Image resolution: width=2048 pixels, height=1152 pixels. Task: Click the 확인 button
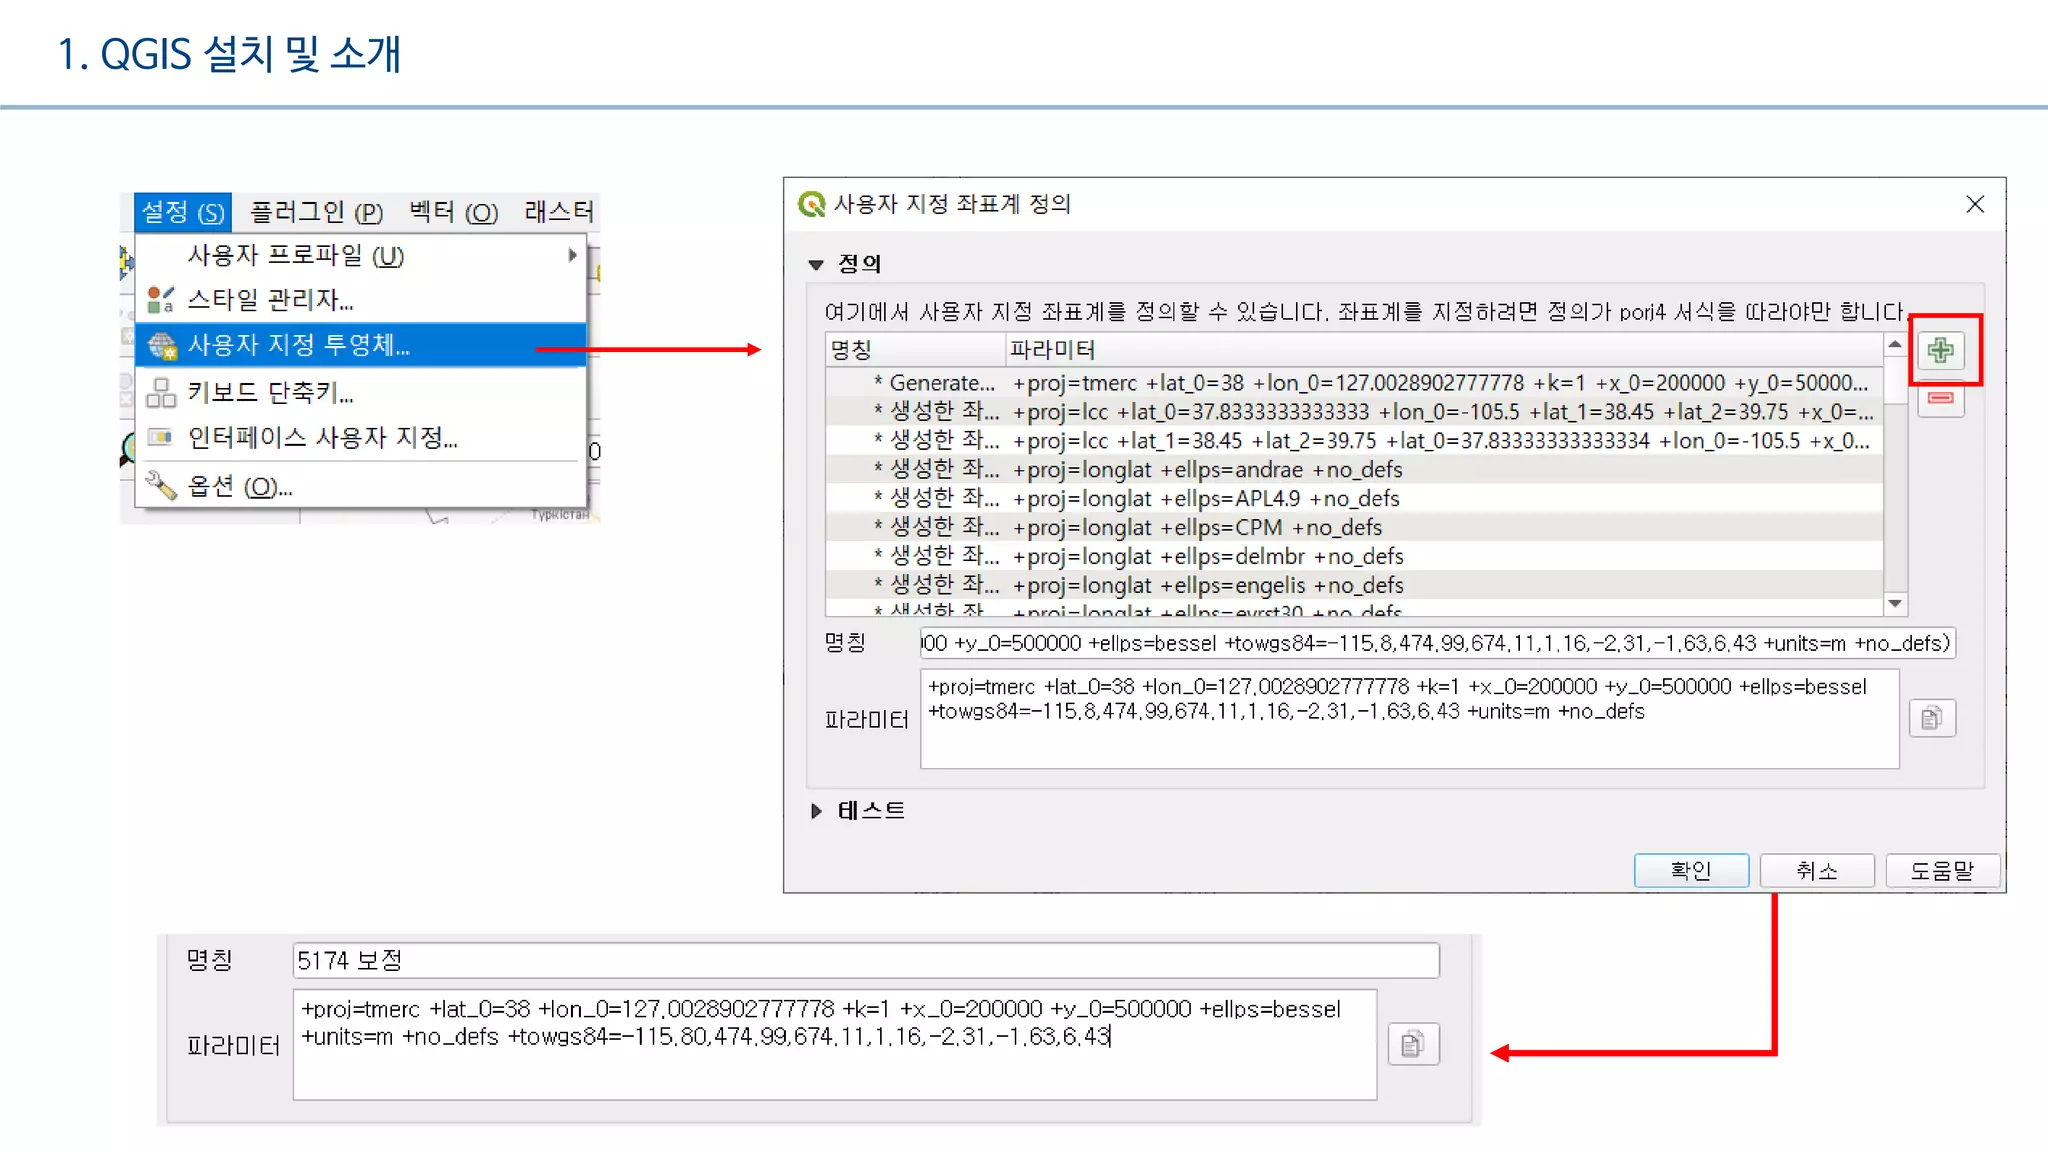pos(1691,870)
